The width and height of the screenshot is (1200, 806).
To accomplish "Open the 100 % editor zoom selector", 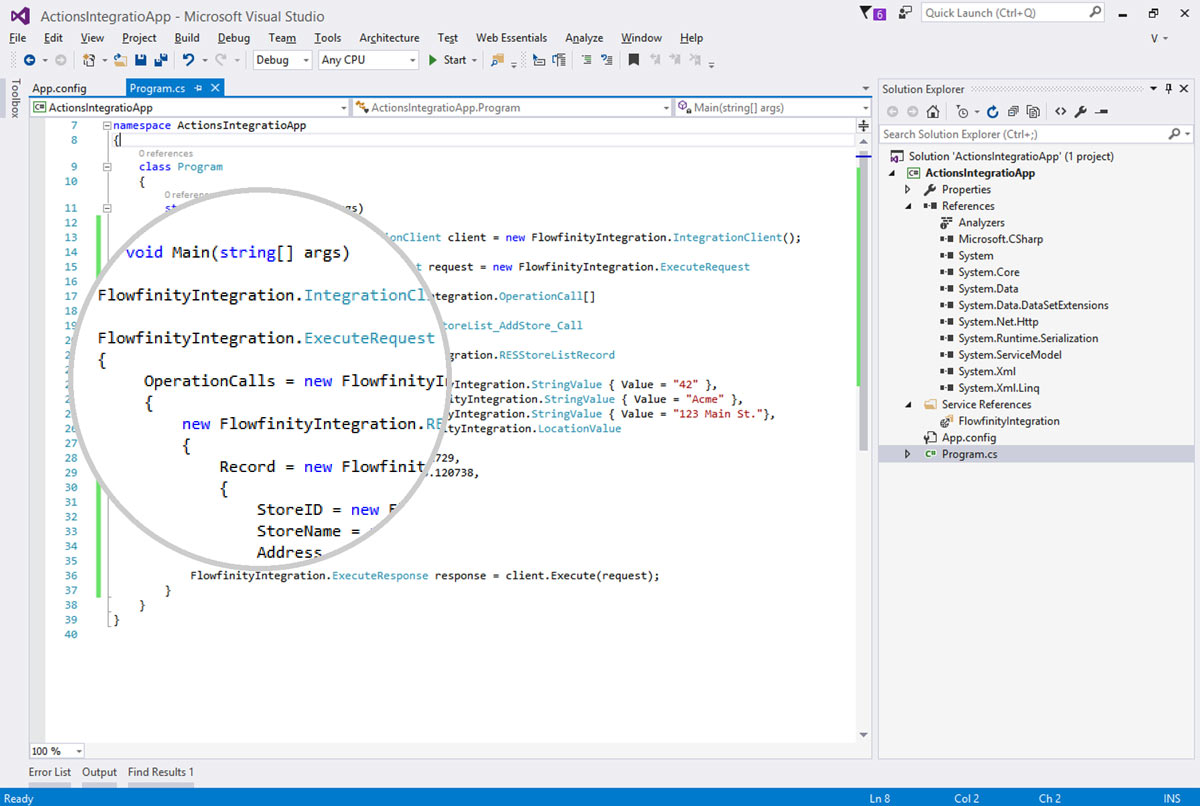I will 57,751.
